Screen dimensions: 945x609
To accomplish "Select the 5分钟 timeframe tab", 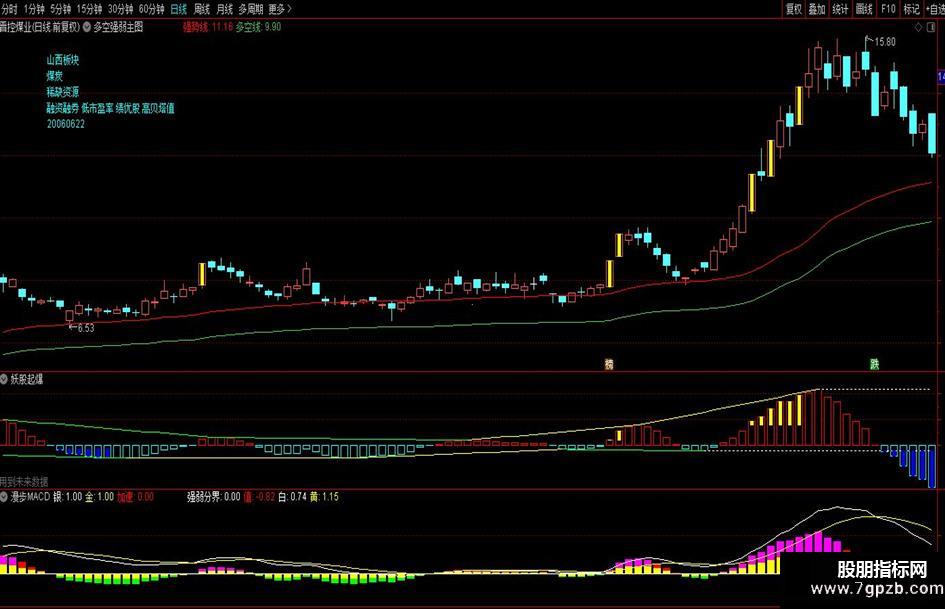I will pos(60,9).
